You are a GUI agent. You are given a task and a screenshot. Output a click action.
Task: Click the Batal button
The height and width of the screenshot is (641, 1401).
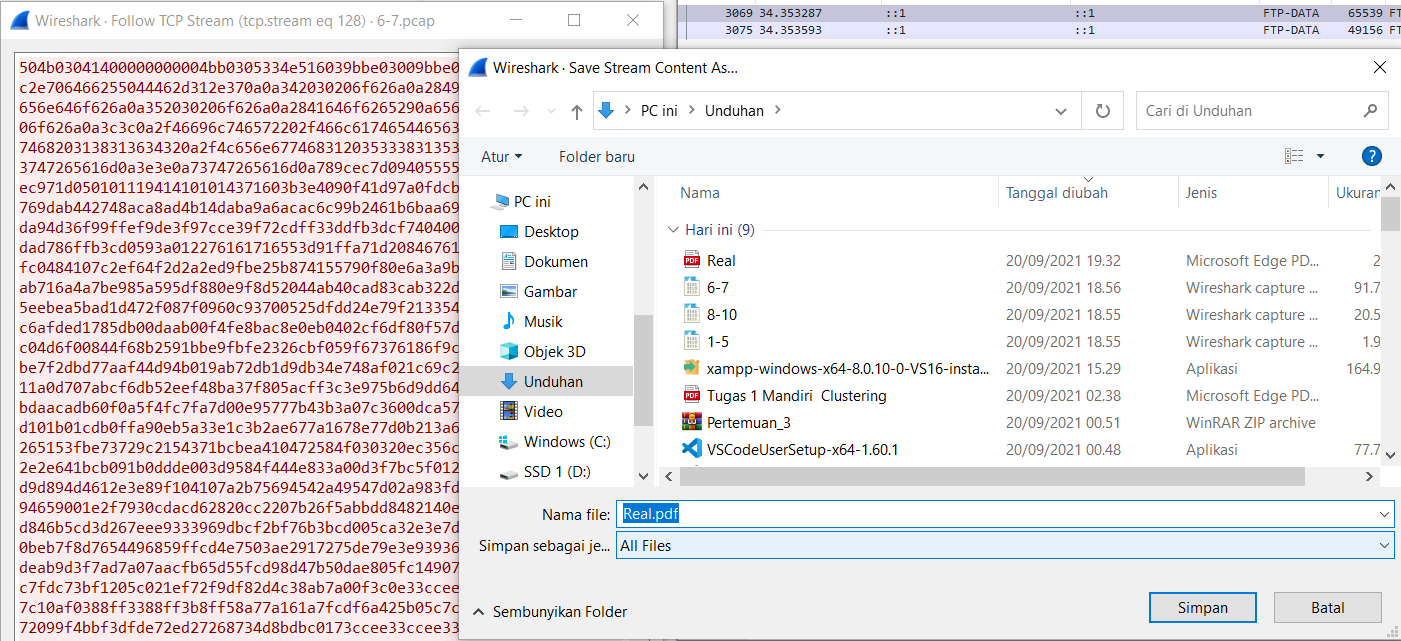pos(1329,607)
